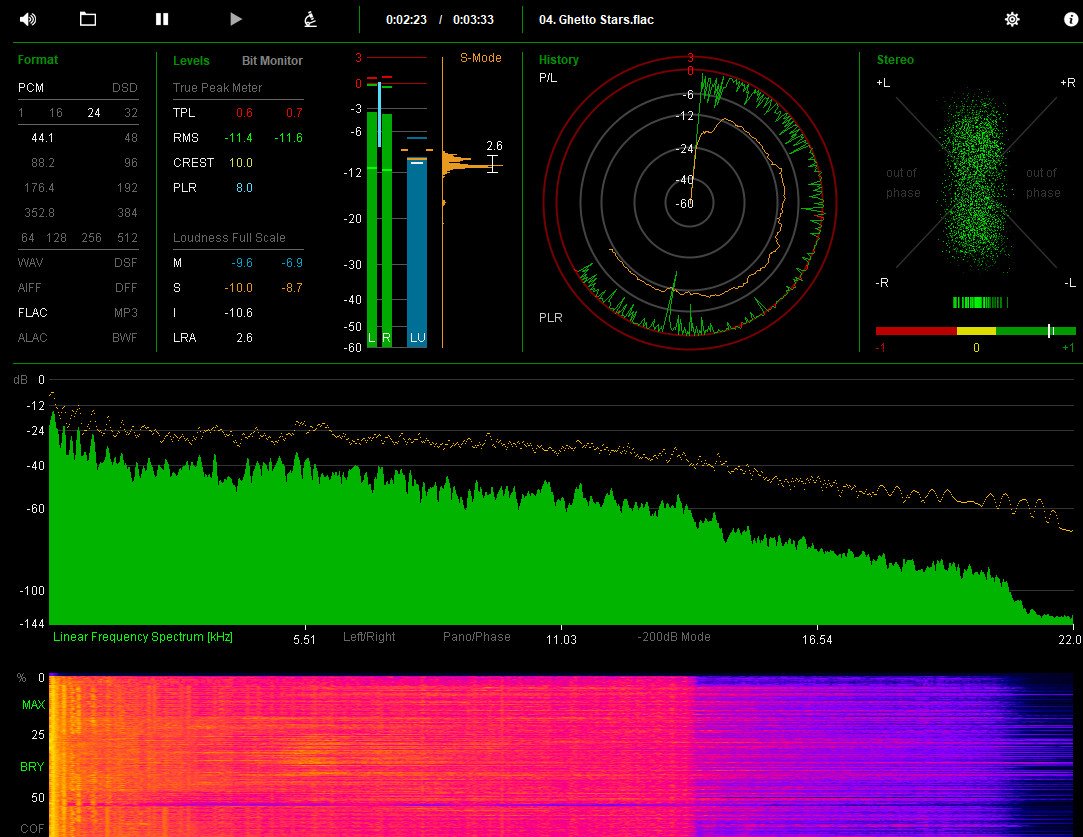Screen dimensions: 1083x837
Task: Pause playback of Ghetto Stars
Action: pos(161,19)
